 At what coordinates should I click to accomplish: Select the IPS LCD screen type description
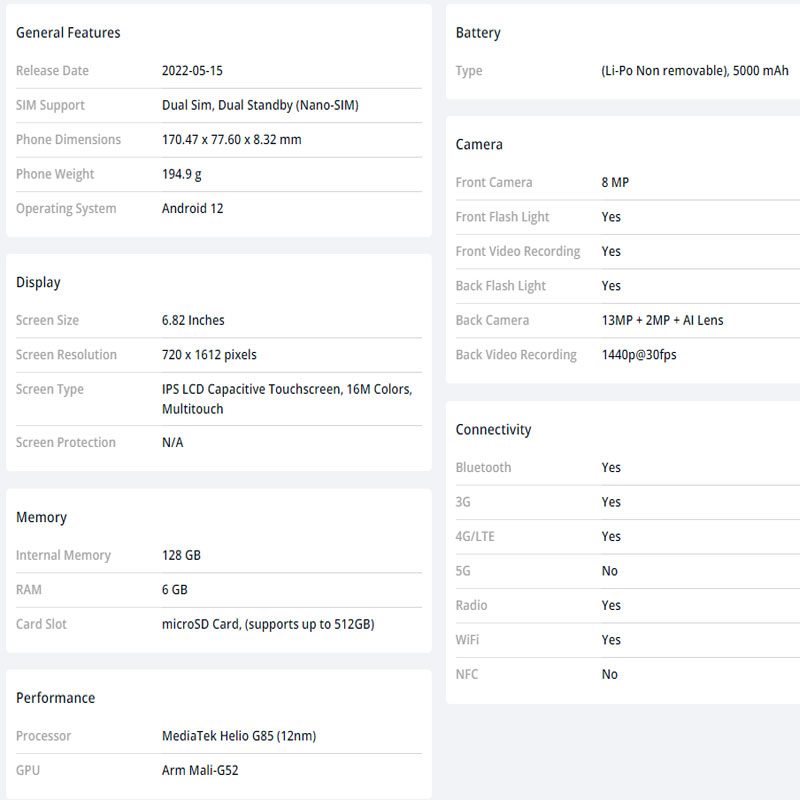[x=287, y=399]
